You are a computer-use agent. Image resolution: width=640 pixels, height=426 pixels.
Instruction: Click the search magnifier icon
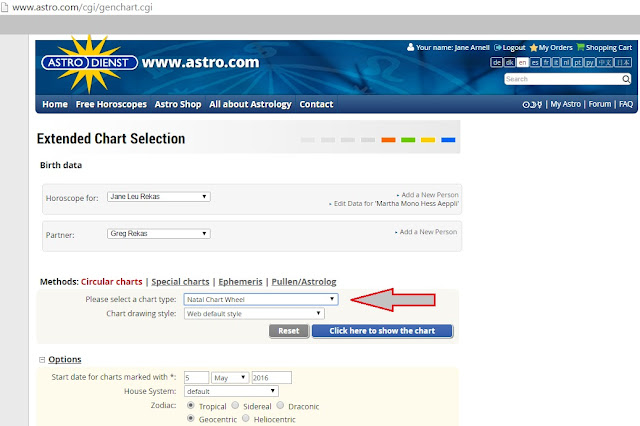click(626, 79)
